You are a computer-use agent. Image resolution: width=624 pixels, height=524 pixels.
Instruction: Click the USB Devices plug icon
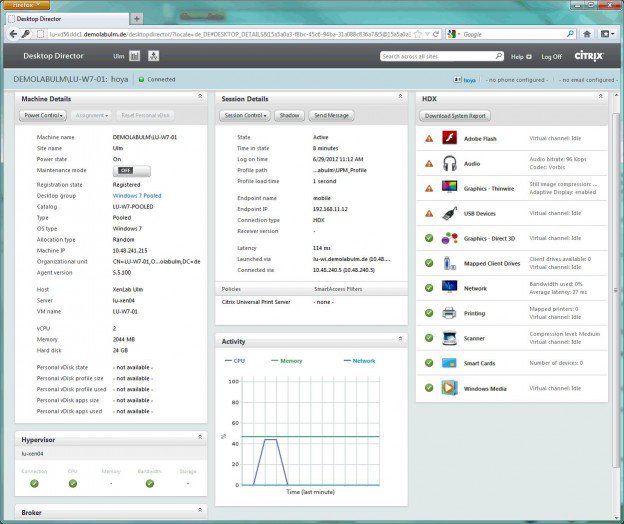tap(450, 213)
